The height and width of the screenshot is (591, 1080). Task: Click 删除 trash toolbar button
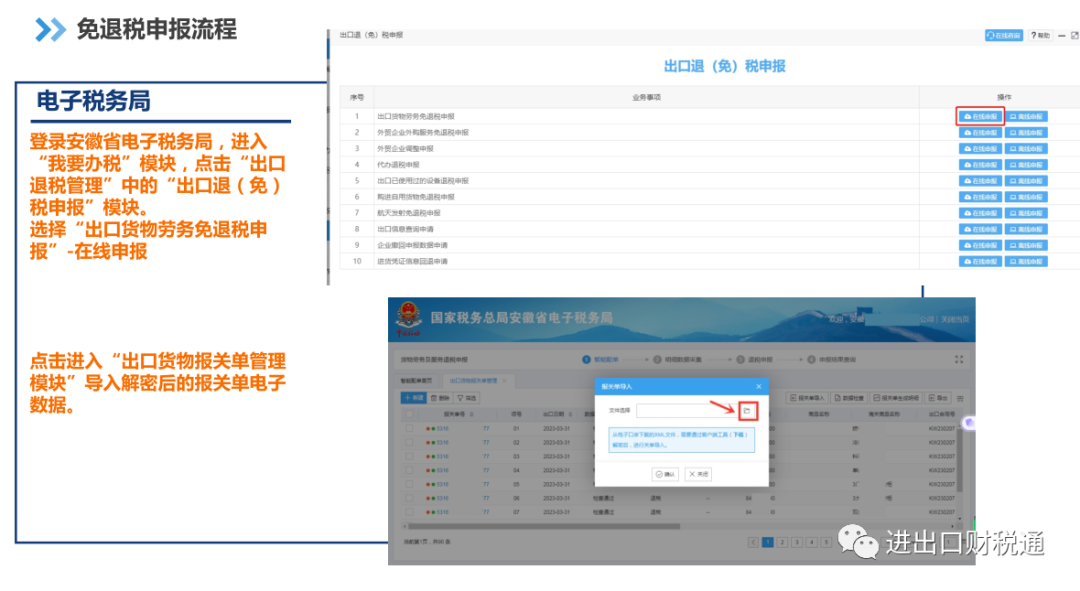click(x=440, y=397)
